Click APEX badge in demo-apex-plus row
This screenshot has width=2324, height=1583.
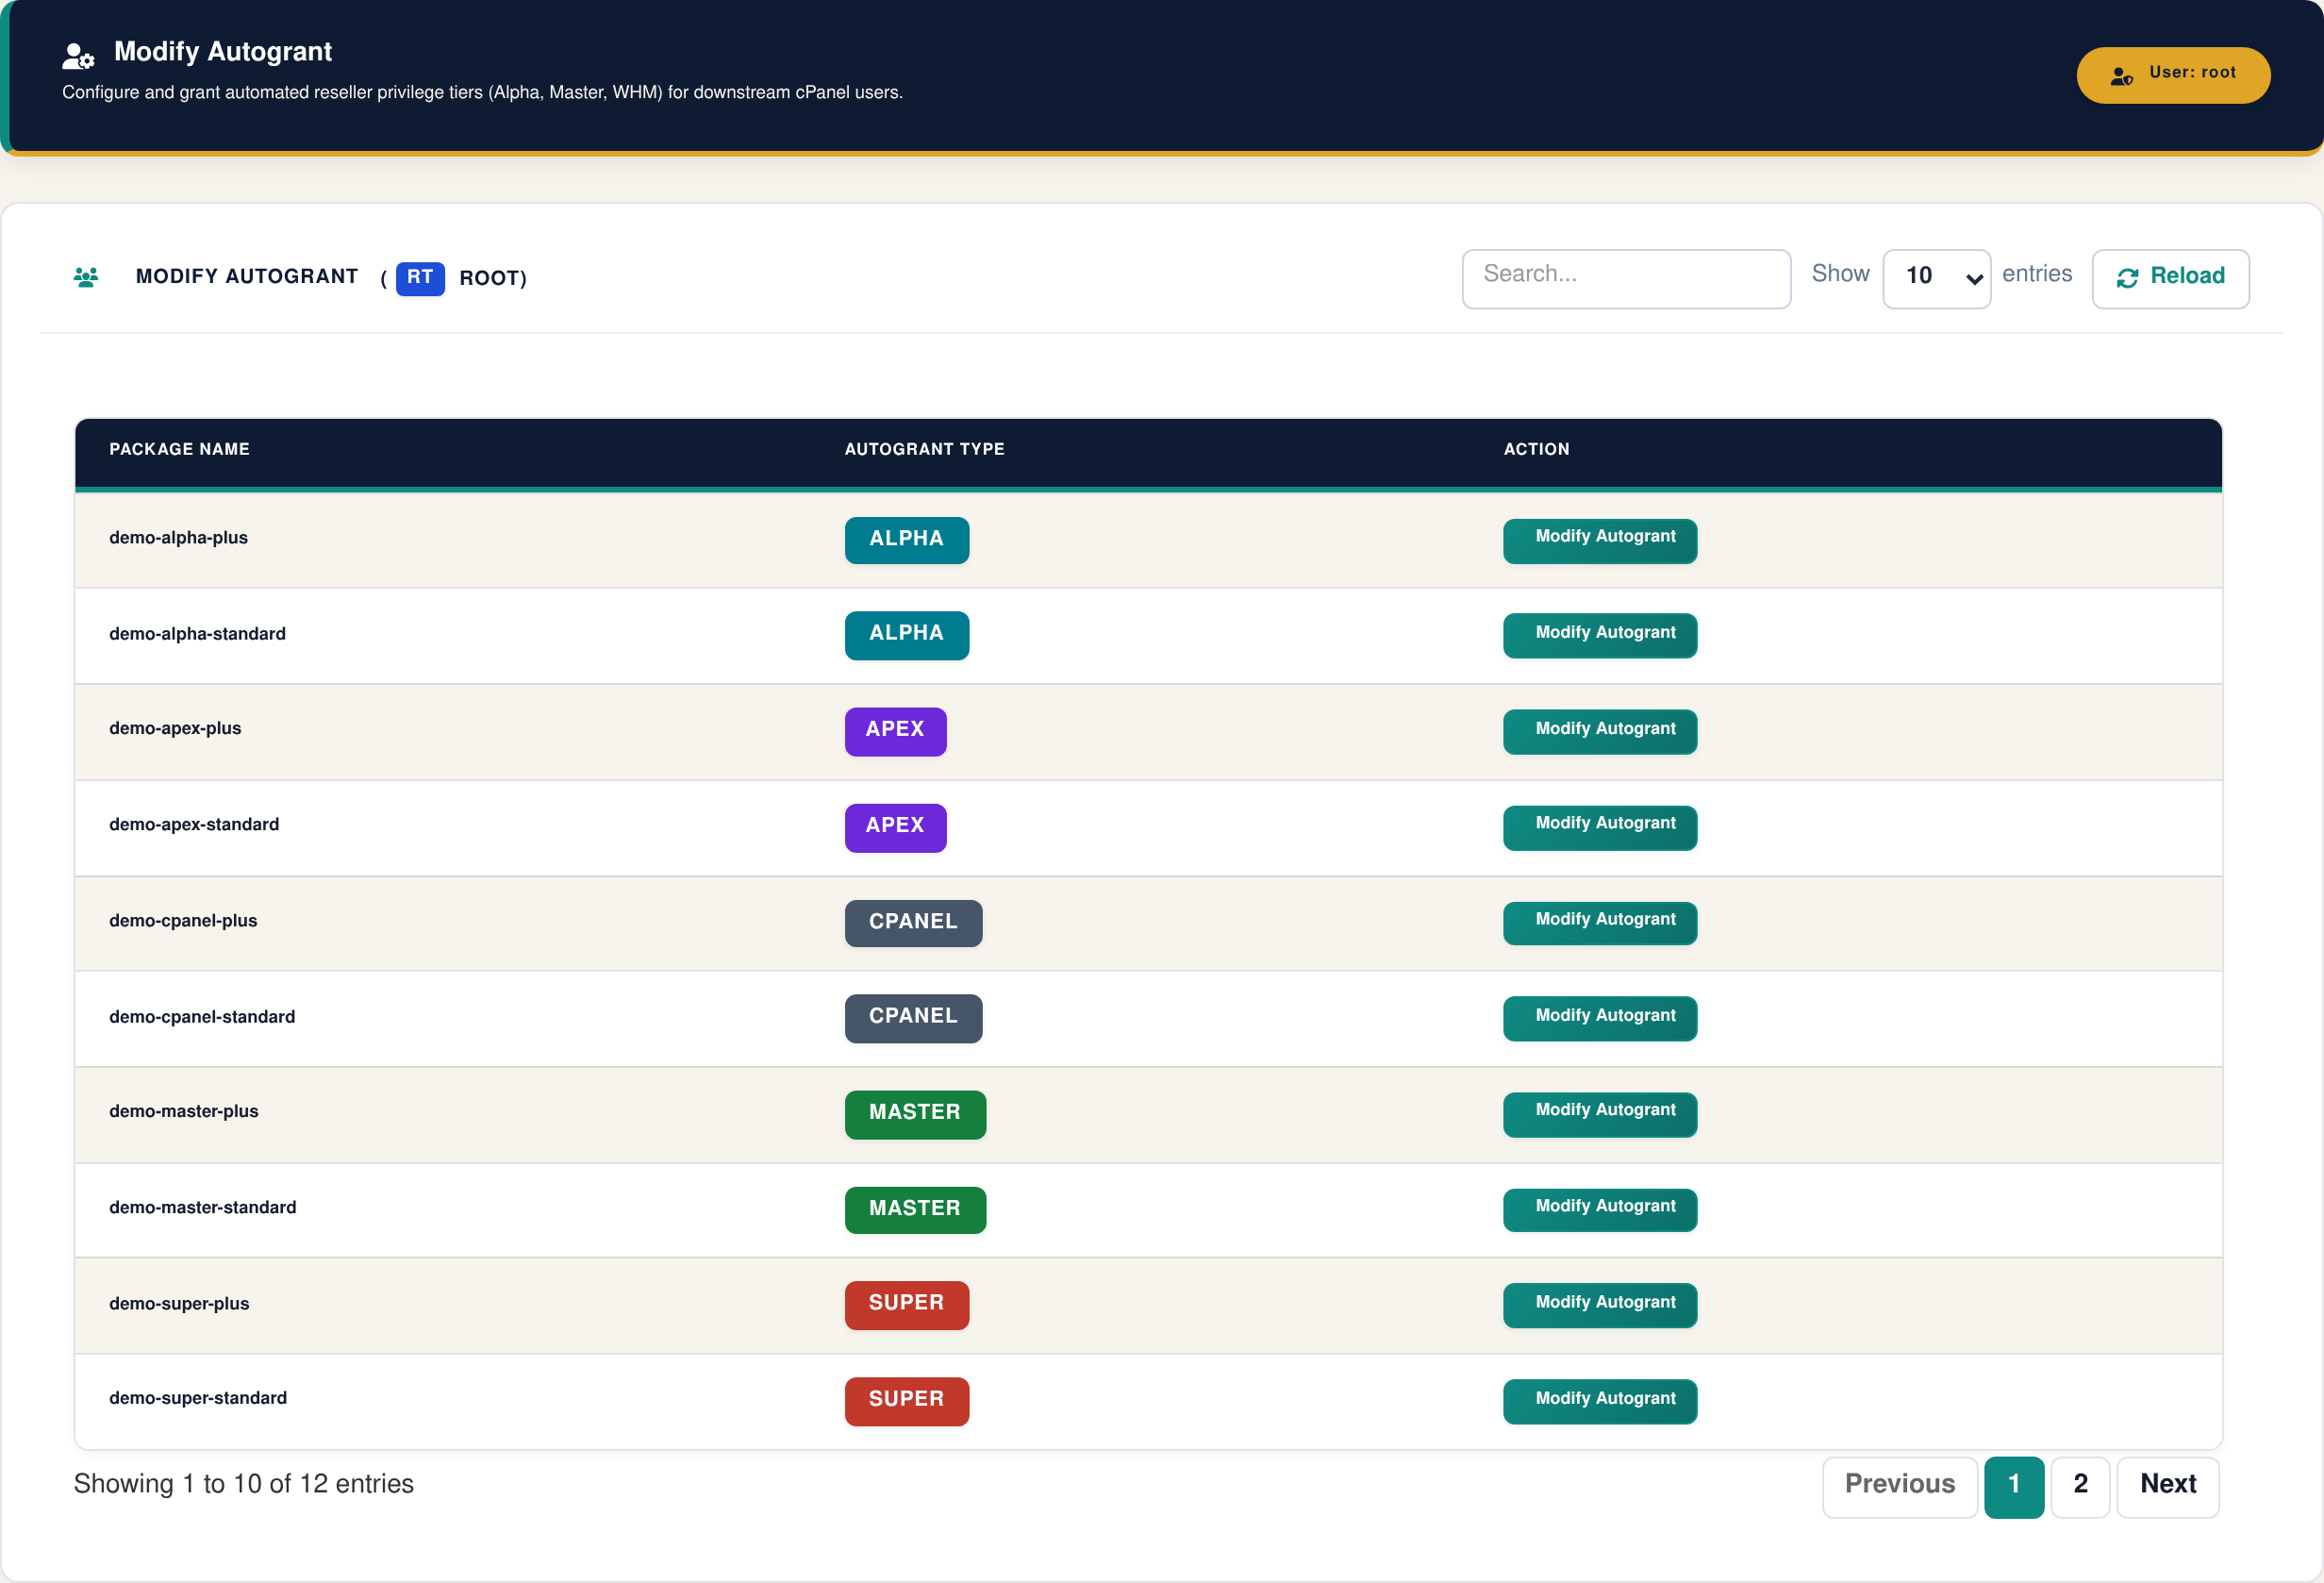click(x=895, y=731)
